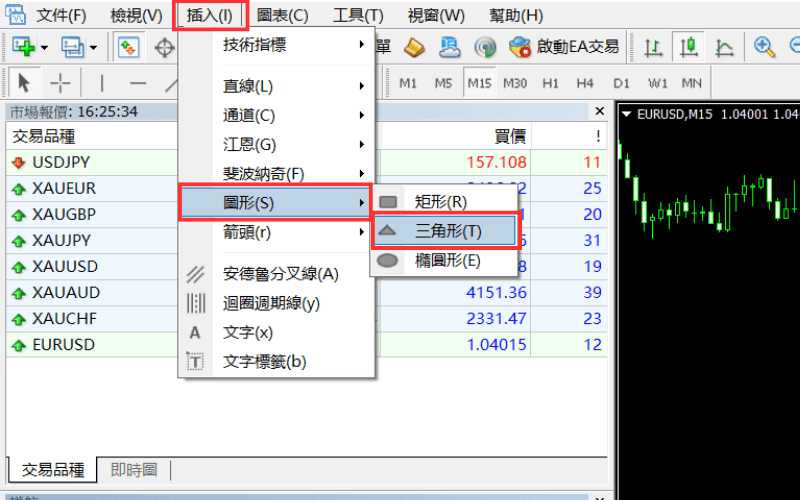Viewport: 800px width, 500px height.
Task: Switch to bar chart icon
Action: point(653,47)
